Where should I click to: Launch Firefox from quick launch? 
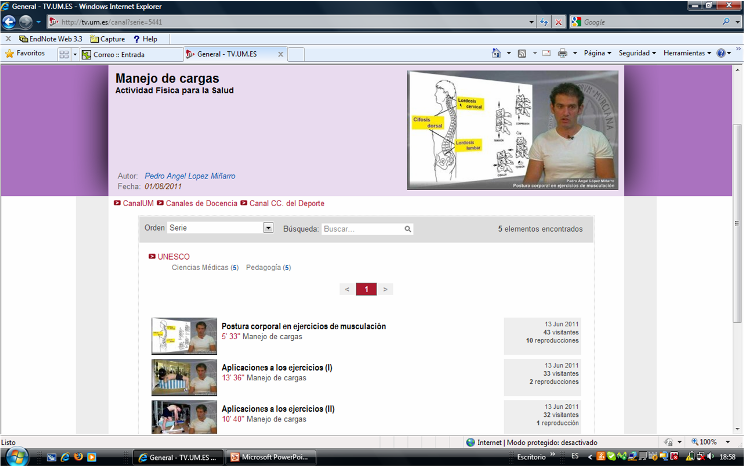coord(78,457)
